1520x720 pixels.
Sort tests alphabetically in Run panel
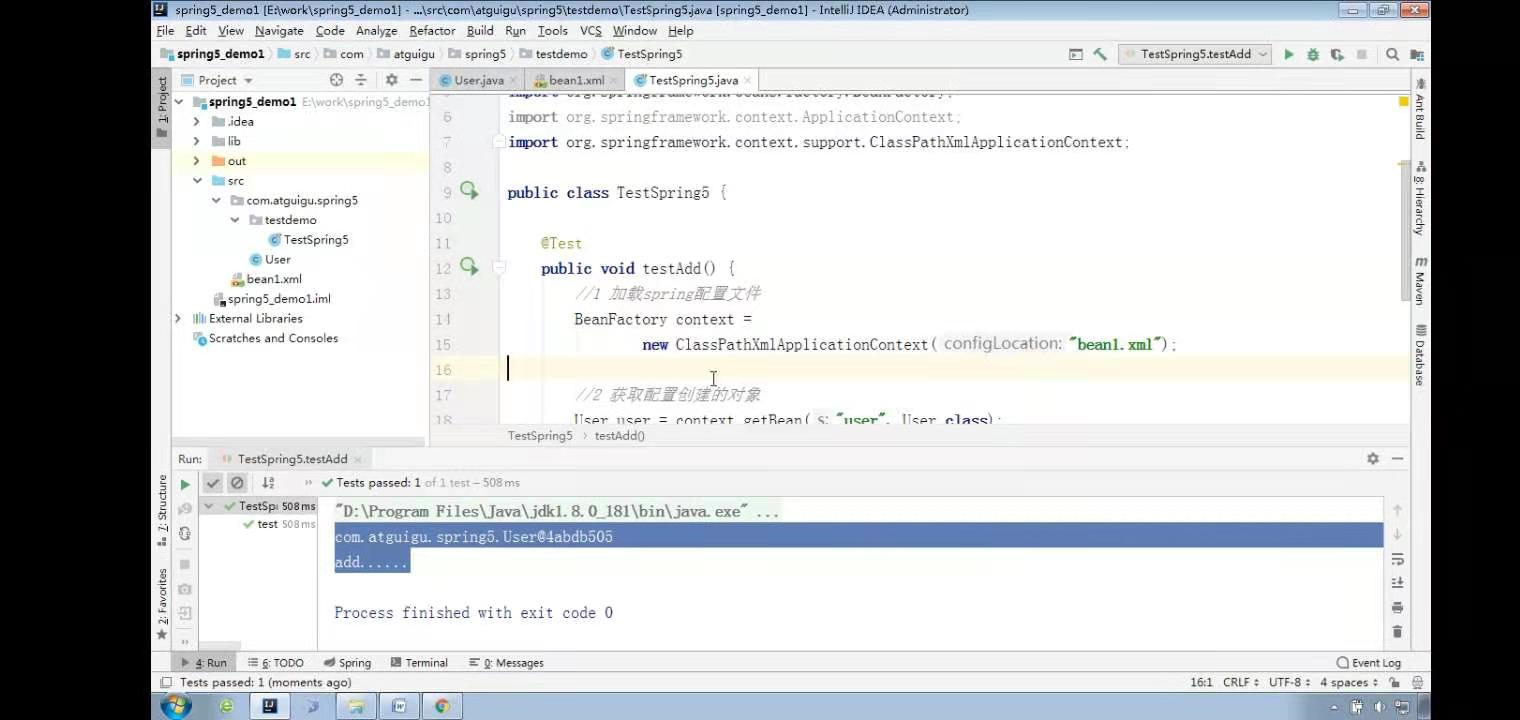[268, 483]
